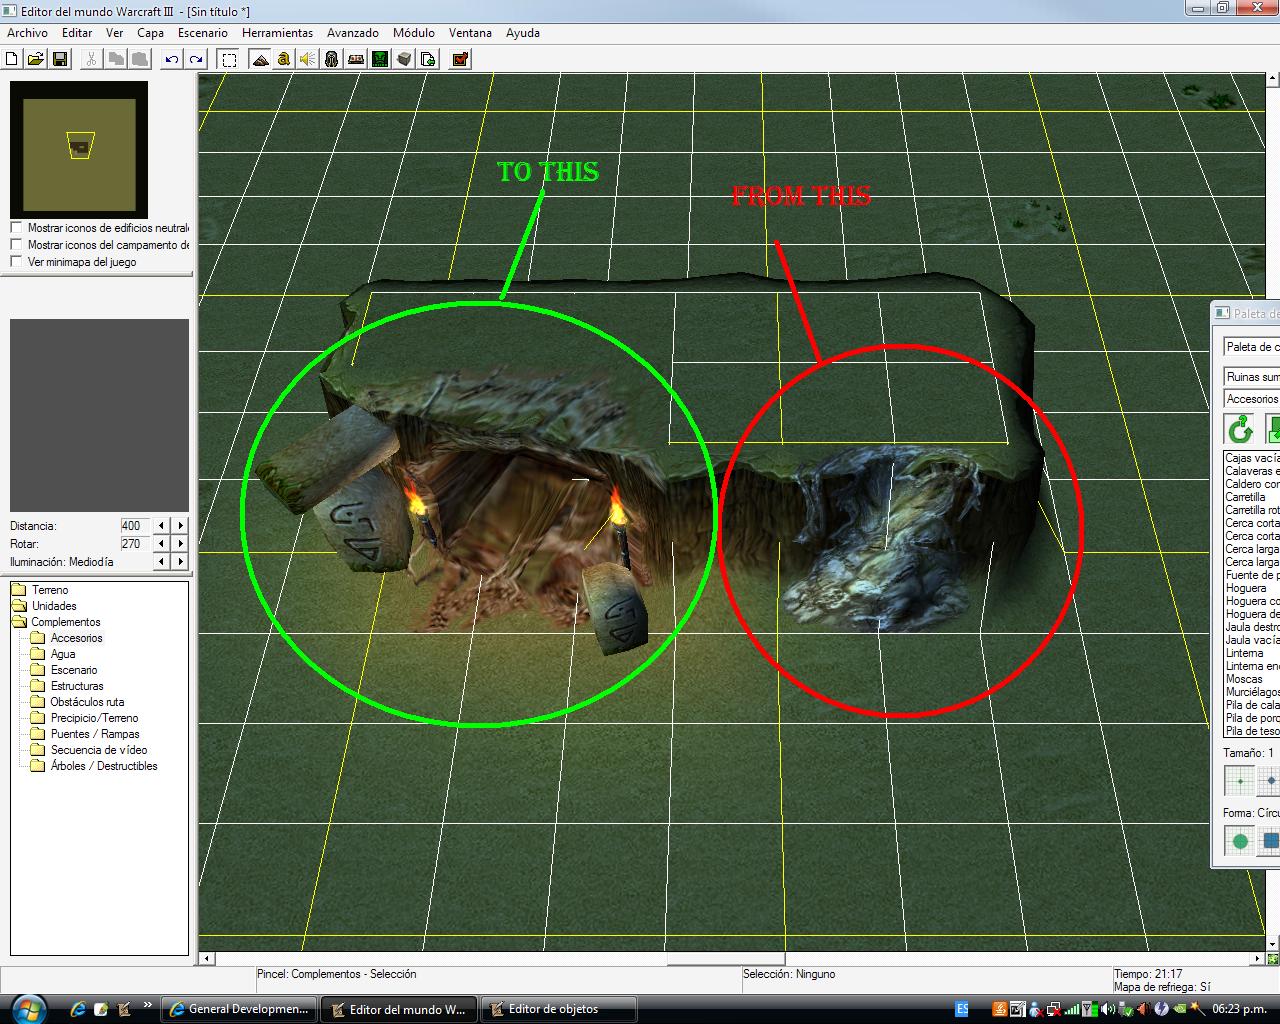This screenshot has width=1280, height=1024.
Task: Tick 'Mostrar iconos del campamento' checkbox
Action: [x=16, y=245]
